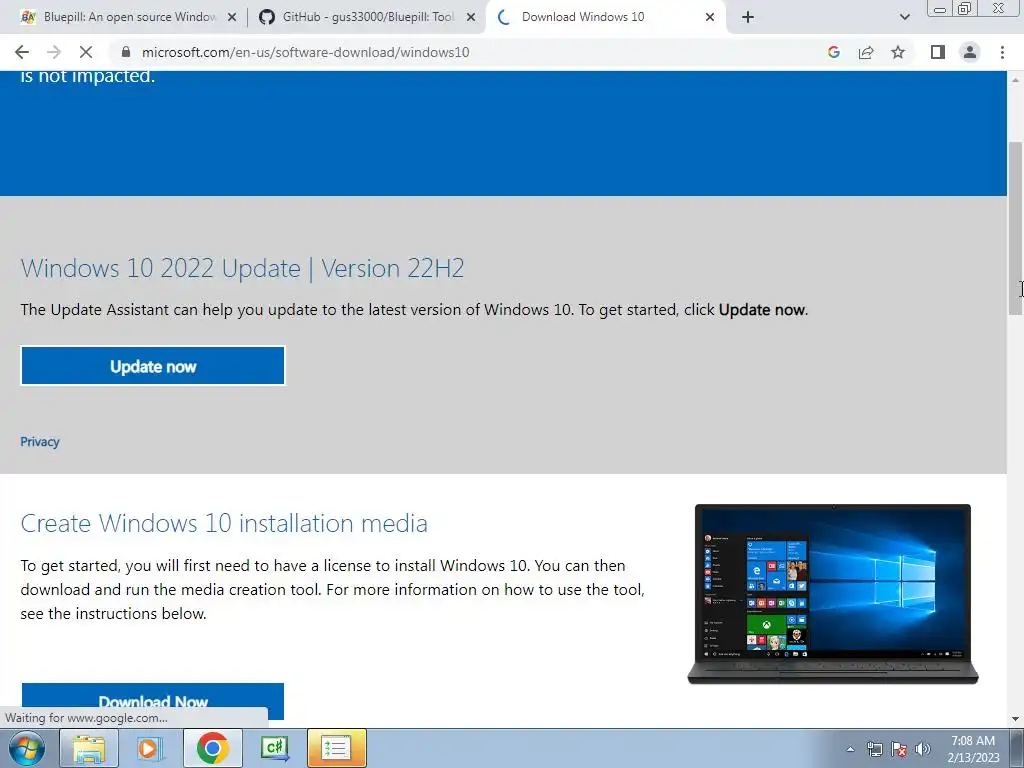Click the Create Windows 10 installation media heading

coord(224,523)
